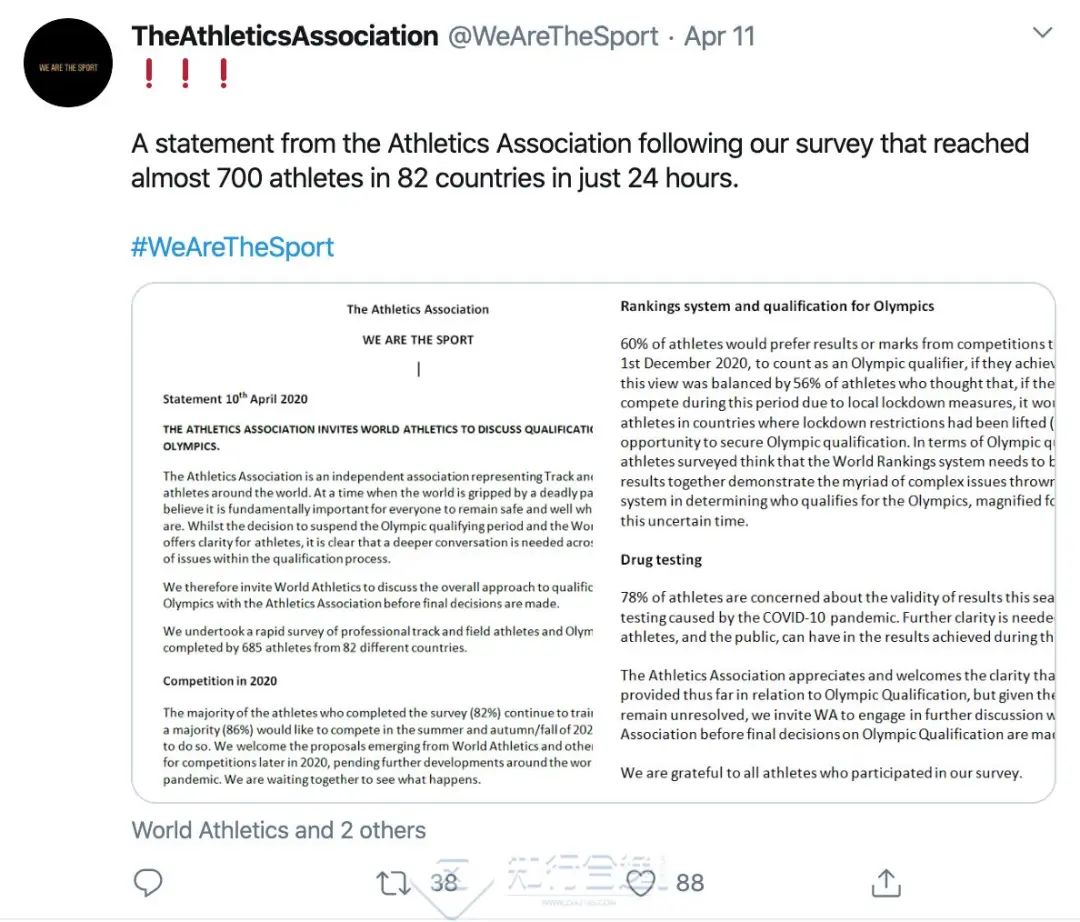Click the retweet arrows icon
1080x922 pixels.
(x=392, y=882)
